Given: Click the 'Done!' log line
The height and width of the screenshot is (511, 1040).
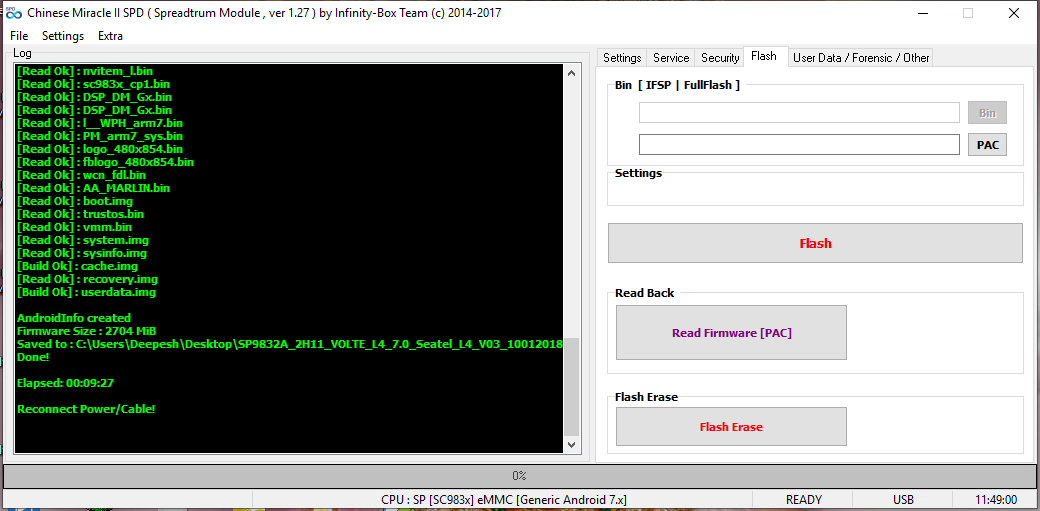Looking at the screenshot, I should (x=32, y=357).
